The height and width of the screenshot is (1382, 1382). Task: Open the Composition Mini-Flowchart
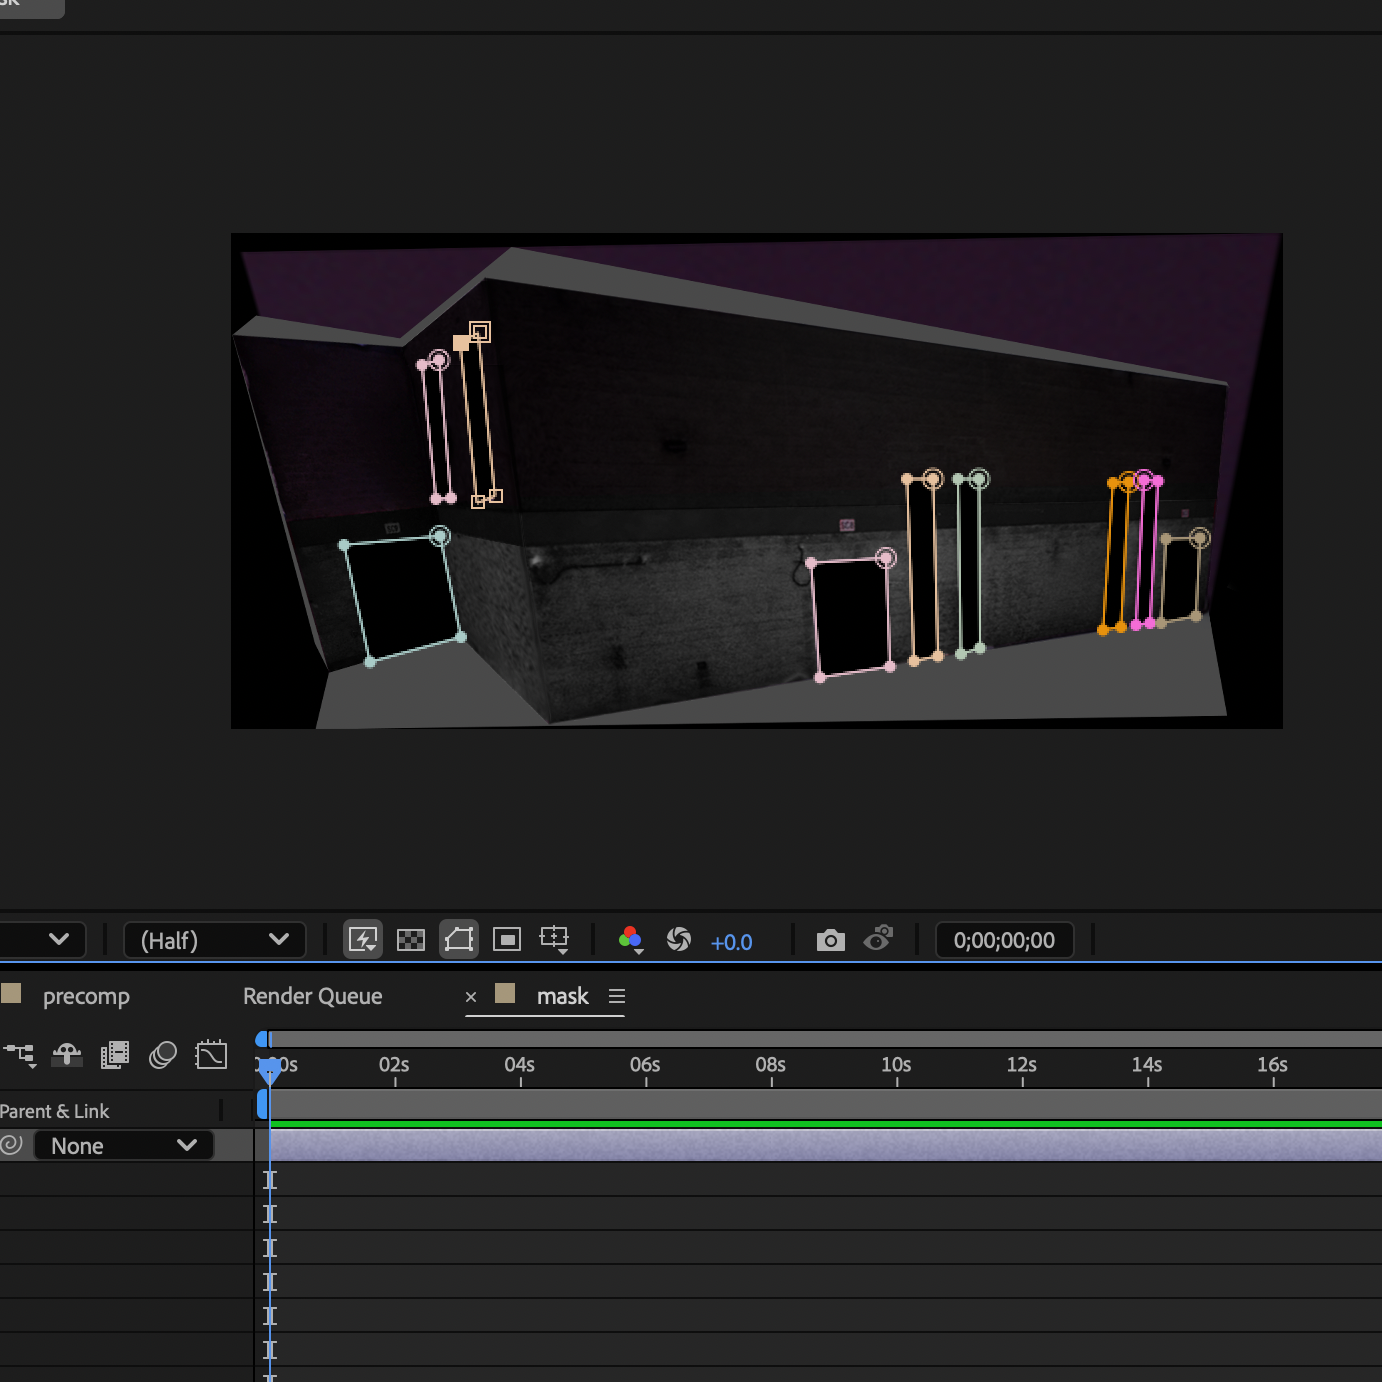pyautogui.click(x=21, y=1054)
